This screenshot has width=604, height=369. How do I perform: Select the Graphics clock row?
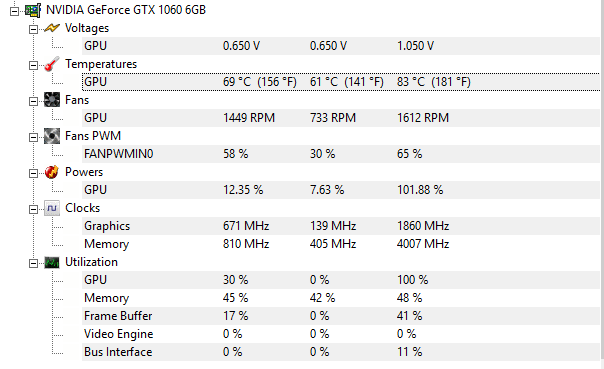341,226
